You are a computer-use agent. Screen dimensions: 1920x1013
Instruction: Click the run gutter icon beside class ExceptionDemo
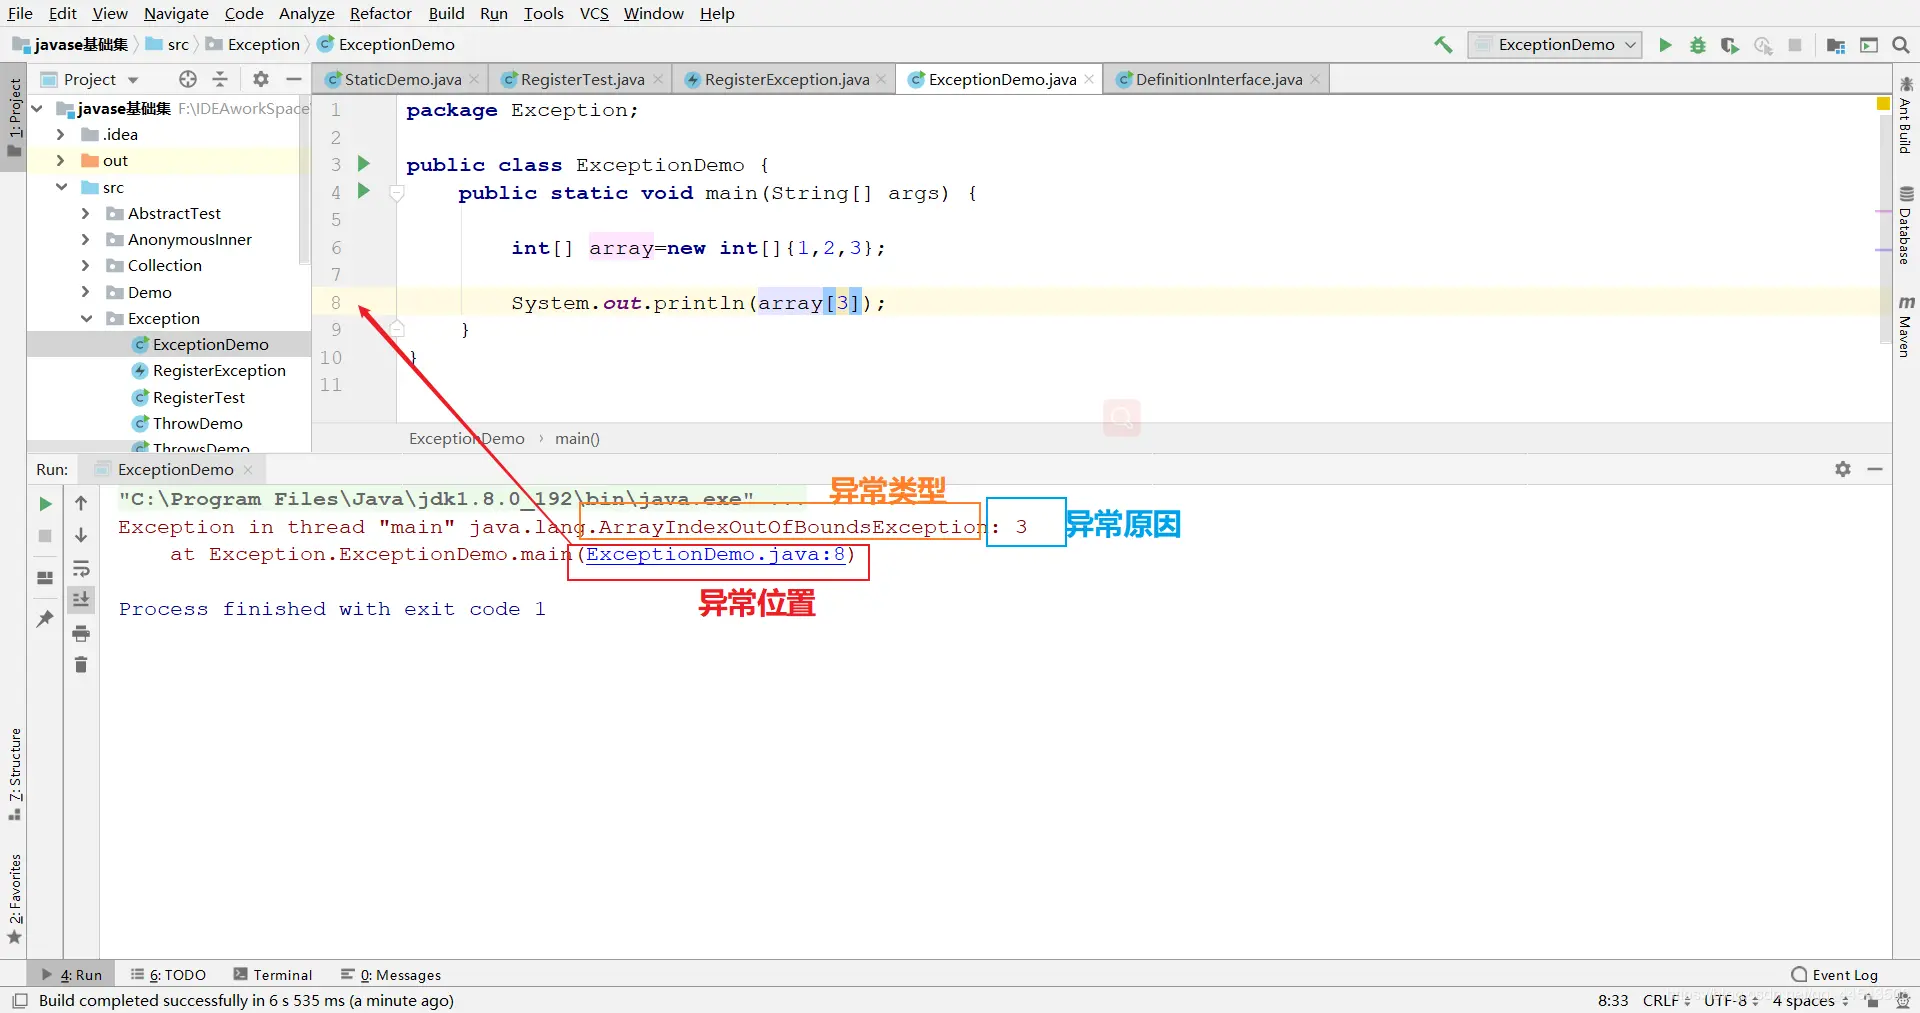click(364, 164)
